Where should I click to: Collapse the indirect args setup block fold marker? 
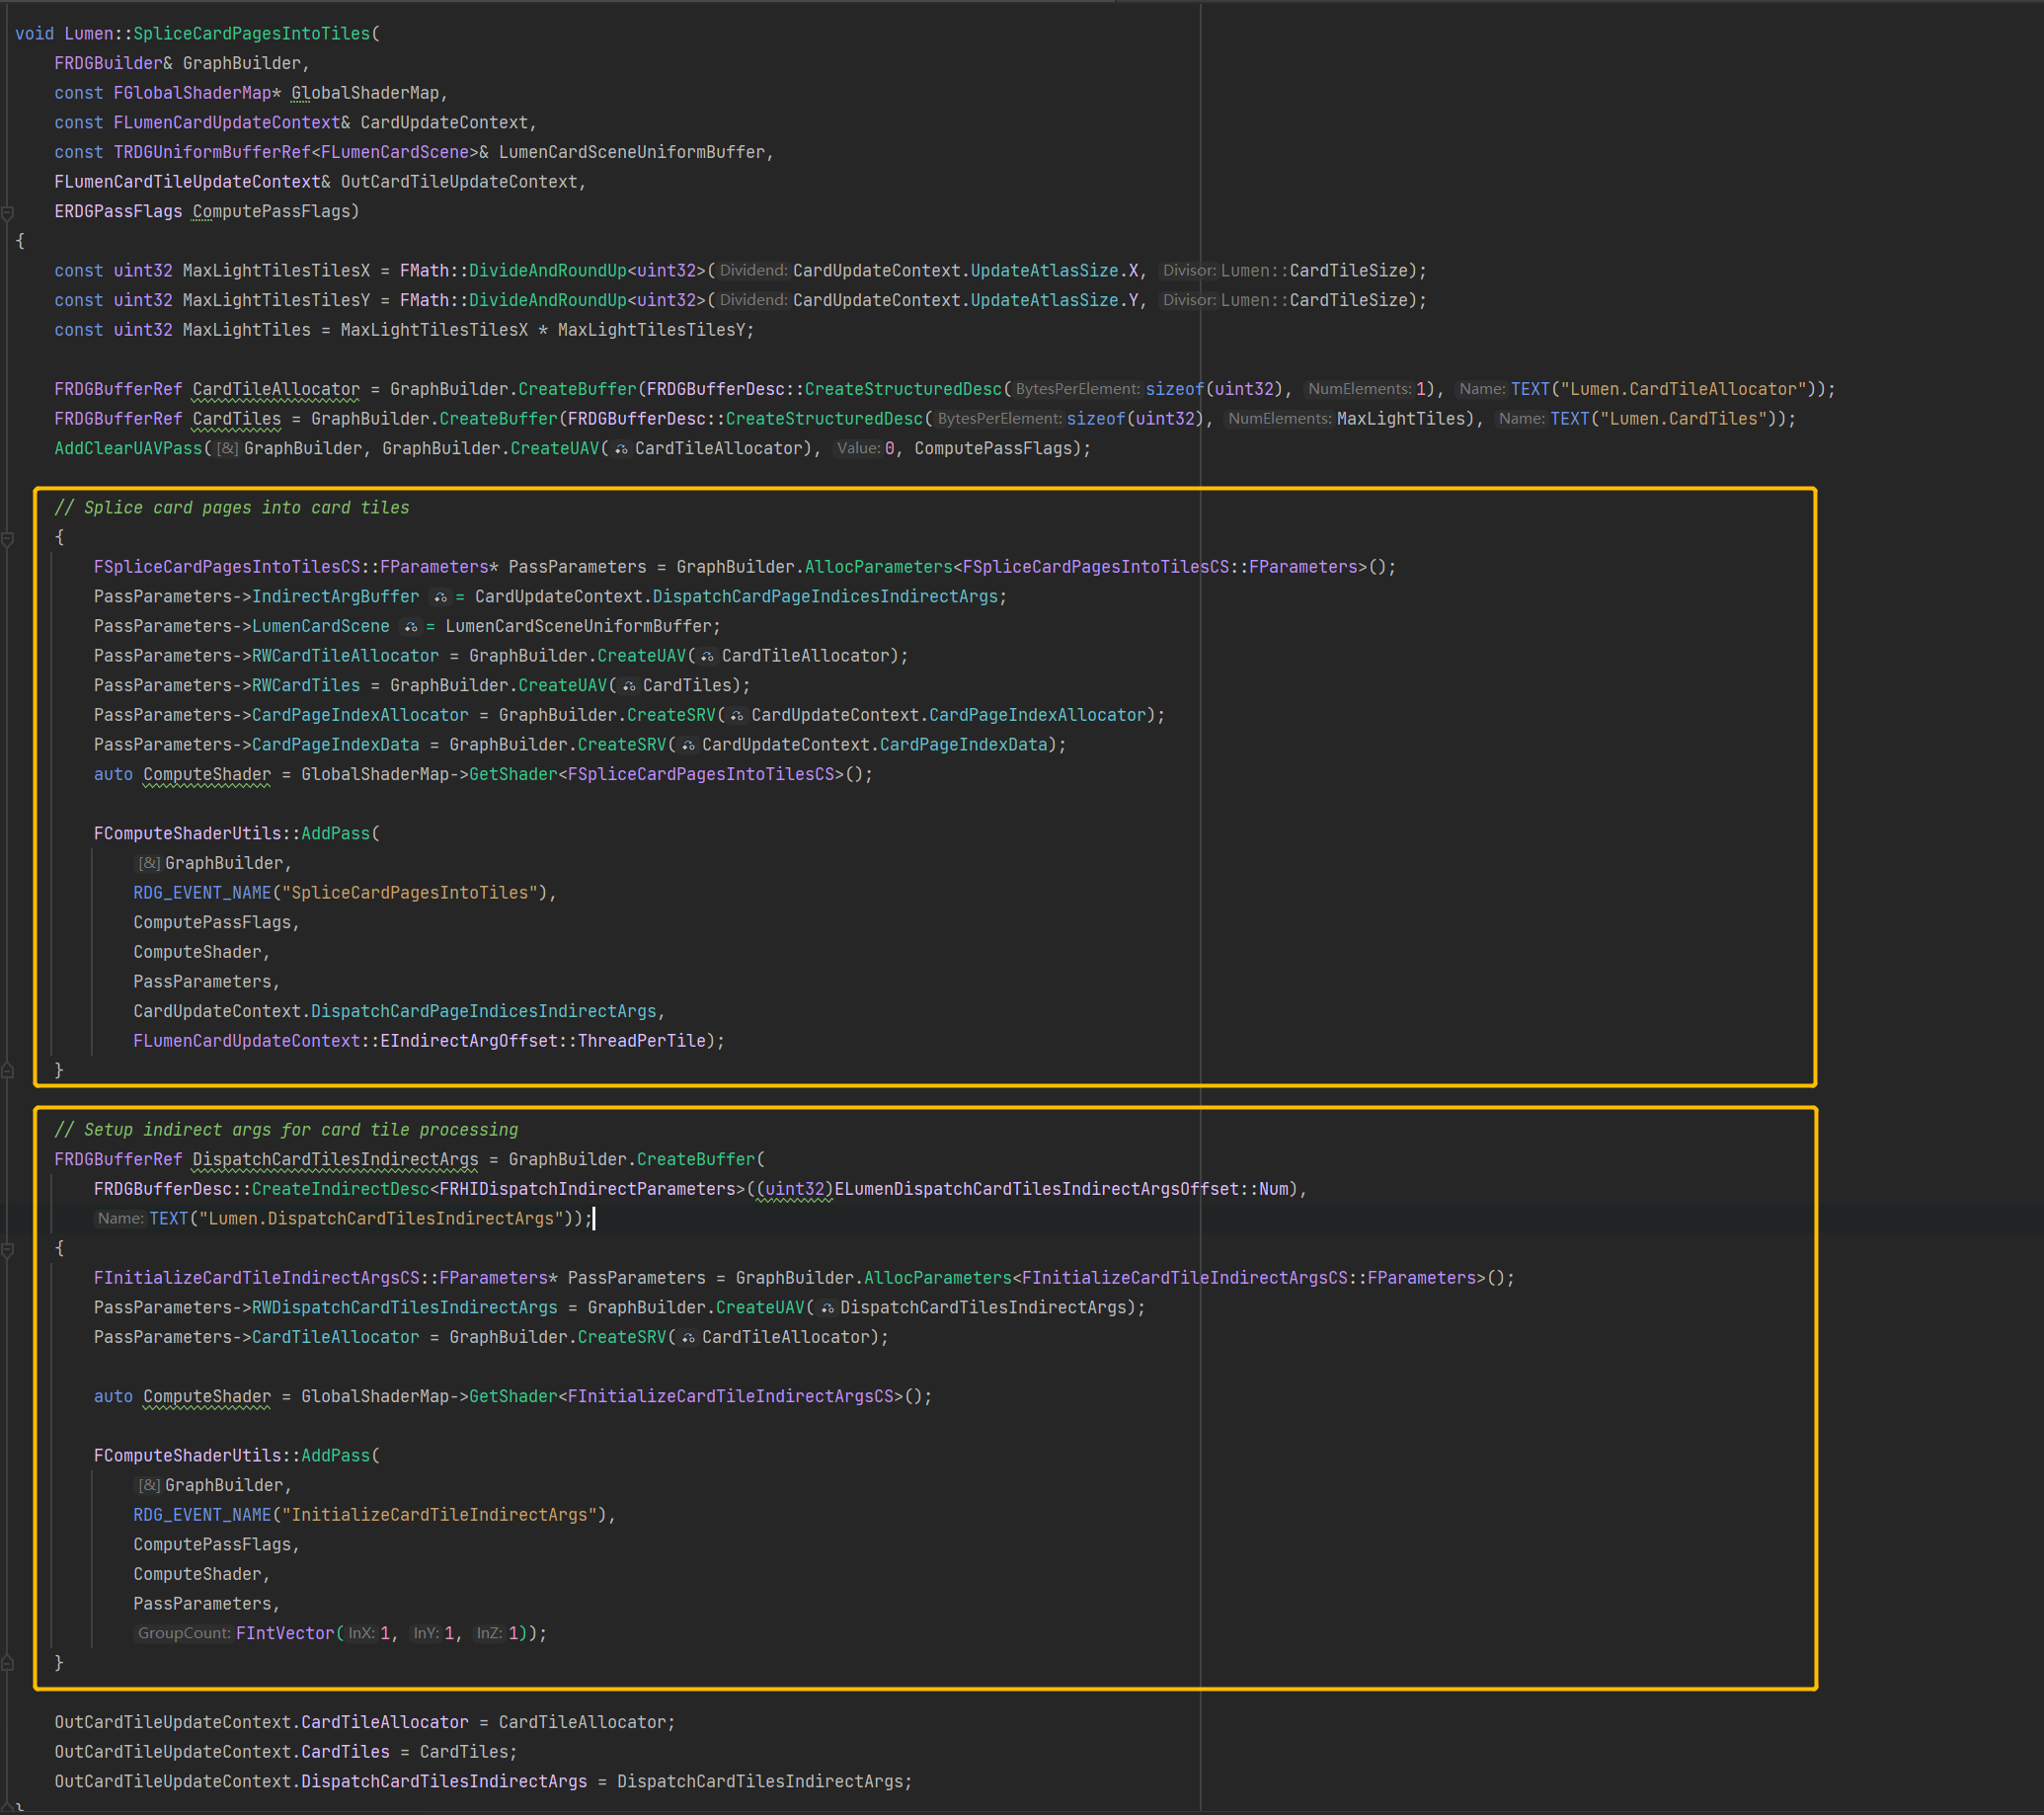(x=8, y=1249)
